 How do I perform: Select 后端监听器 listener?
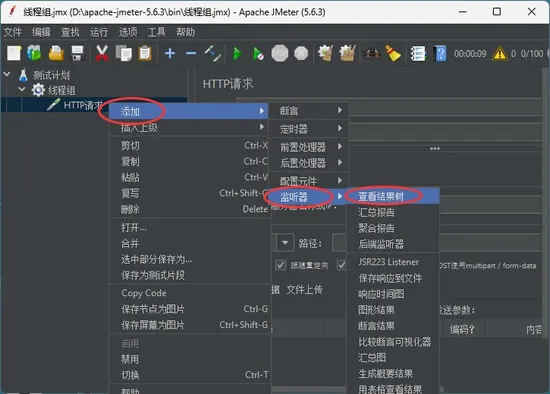coord(393,244)
